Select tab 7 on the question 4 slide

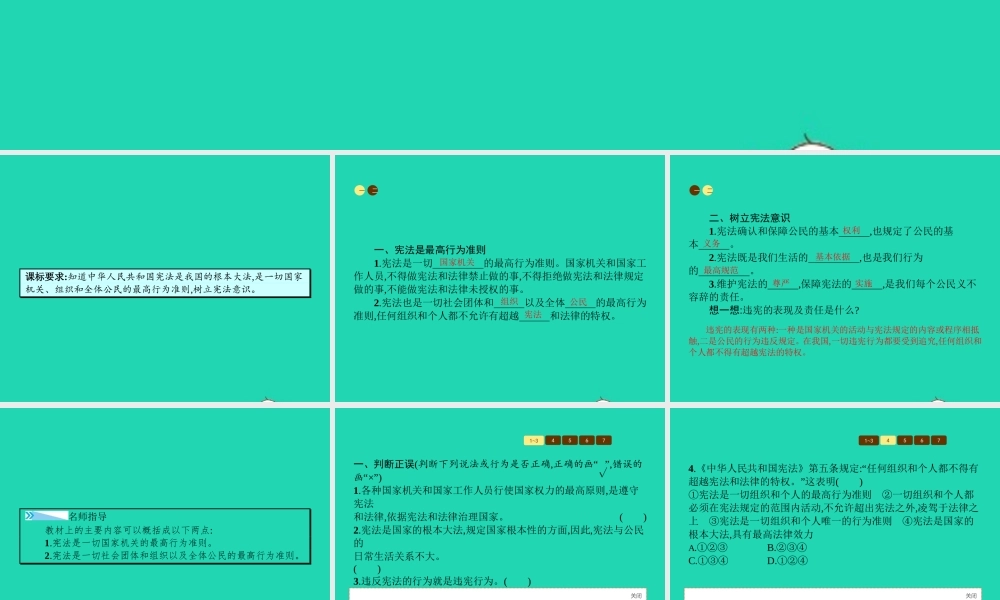coord(939,440)
